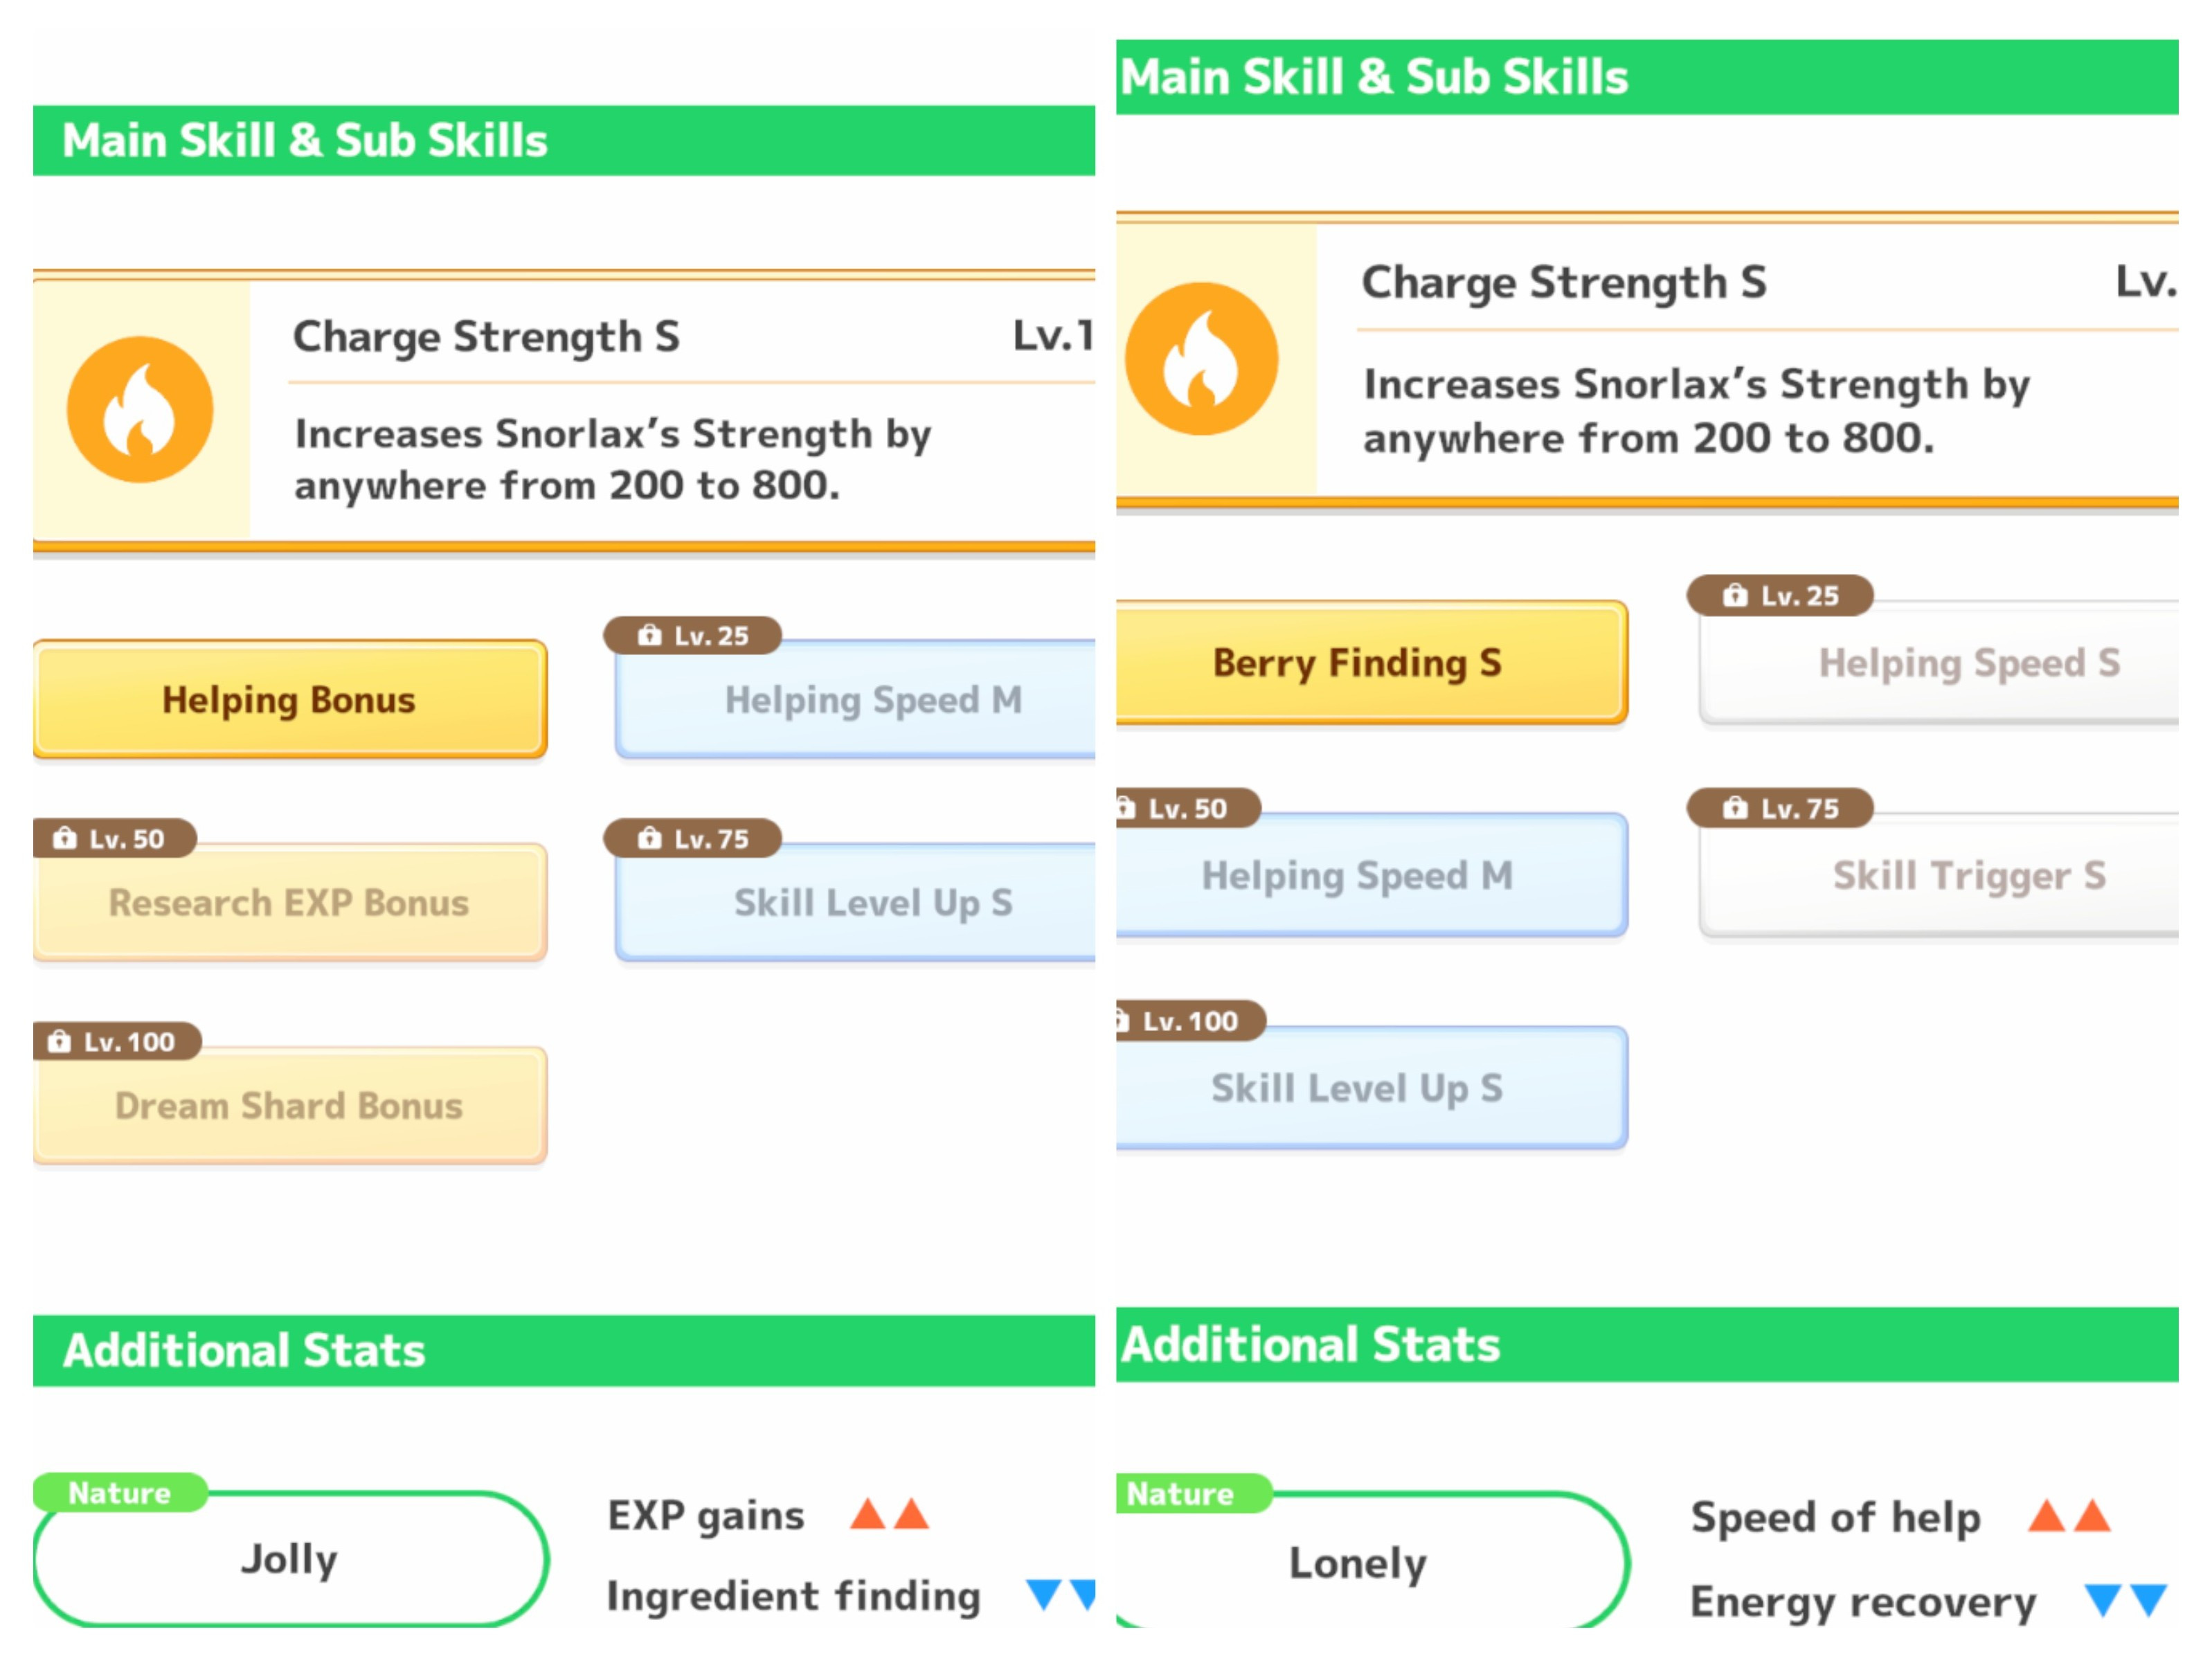Tap the blue down arrows beside Energy recovery

tap(2126, 1600)
